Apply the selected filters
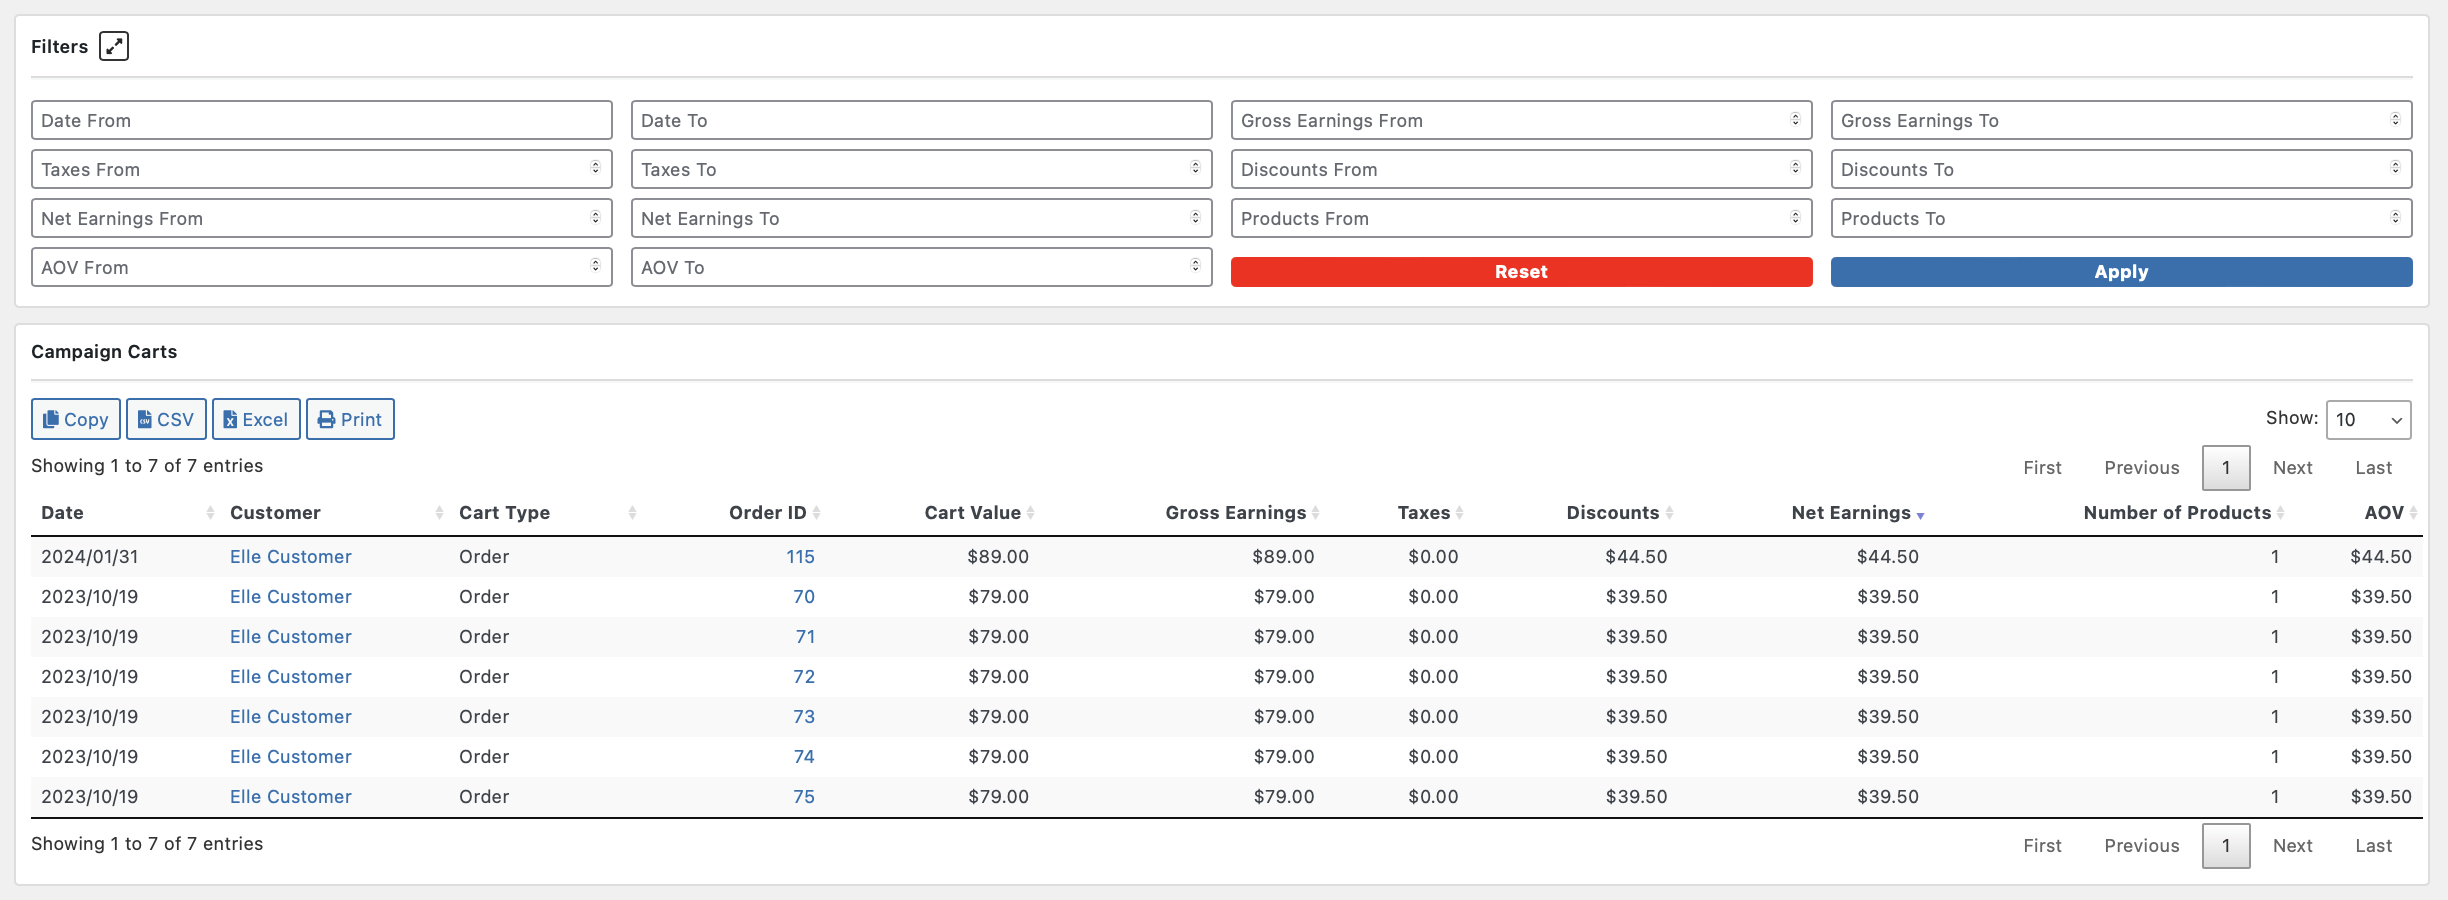Viewport: 2448px width, 900px height. pos(2121,272)
